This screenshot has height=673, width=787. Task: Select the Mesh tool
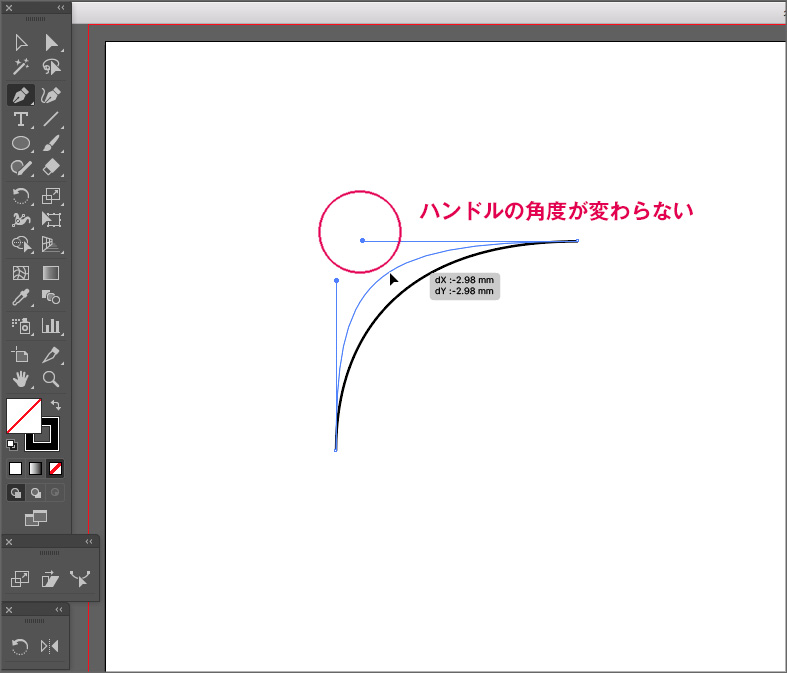(21, 273)
